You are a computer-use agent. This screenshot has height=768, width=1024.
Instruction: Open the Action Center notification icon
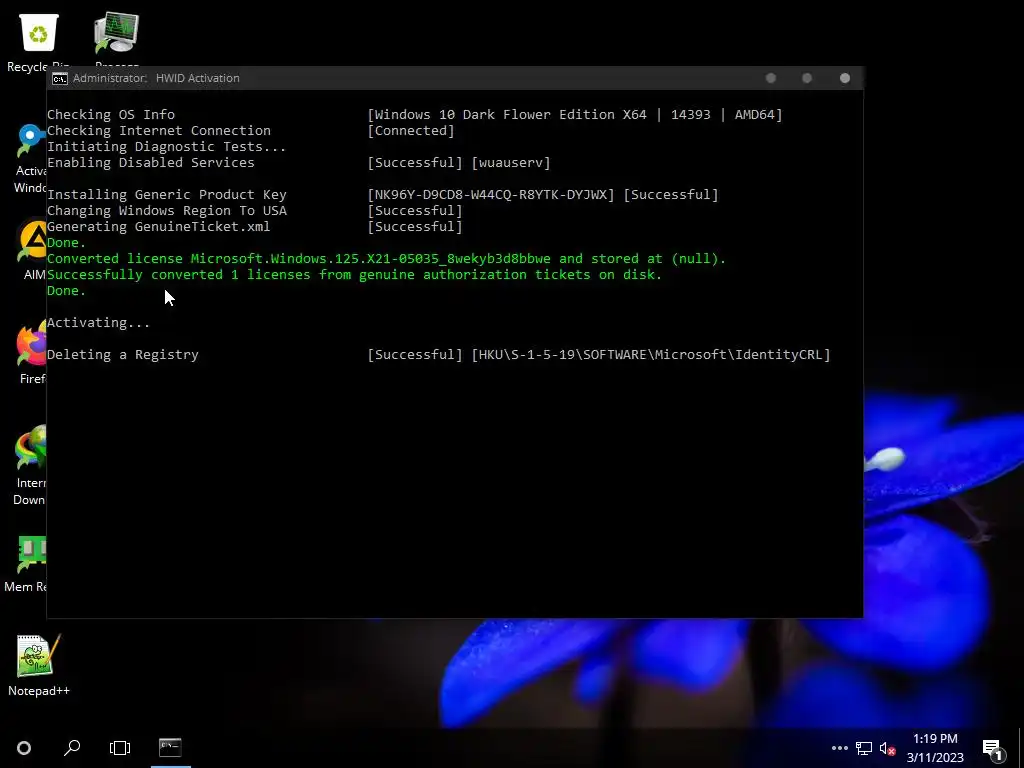point(993,749)
